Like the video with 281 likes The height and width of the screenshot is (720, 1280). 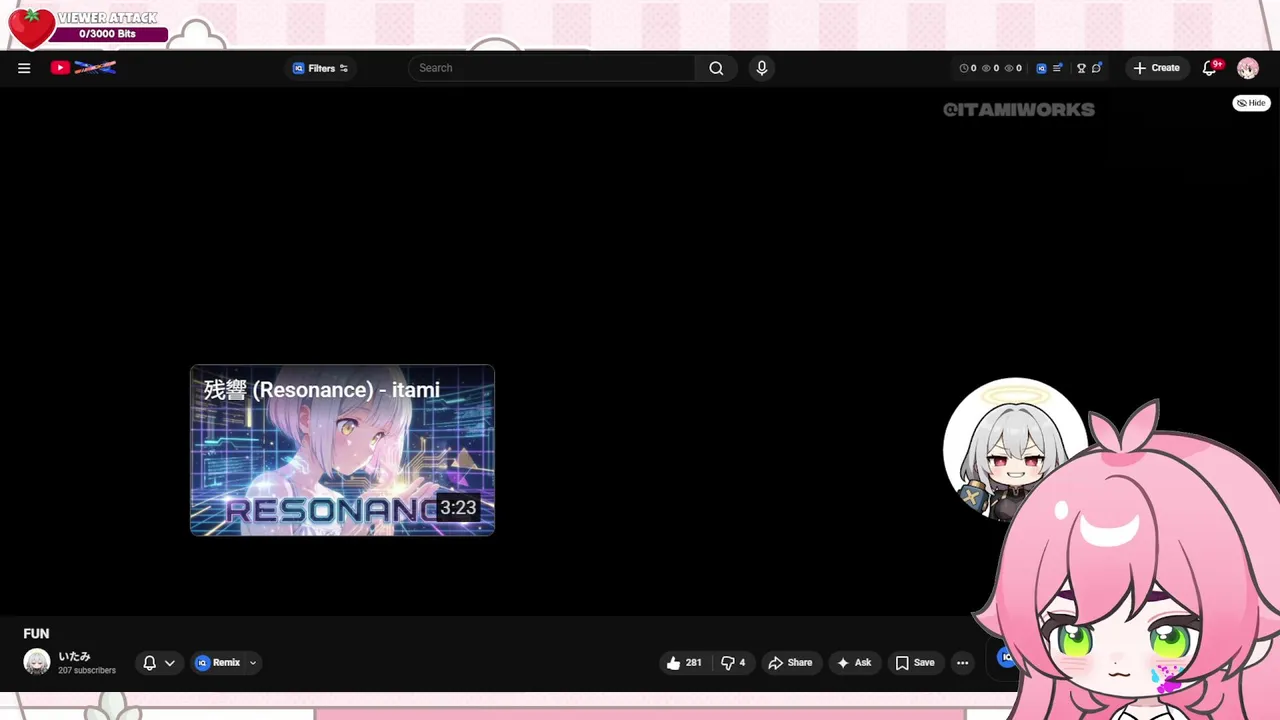pyautogui.click(x=684, y=662)
